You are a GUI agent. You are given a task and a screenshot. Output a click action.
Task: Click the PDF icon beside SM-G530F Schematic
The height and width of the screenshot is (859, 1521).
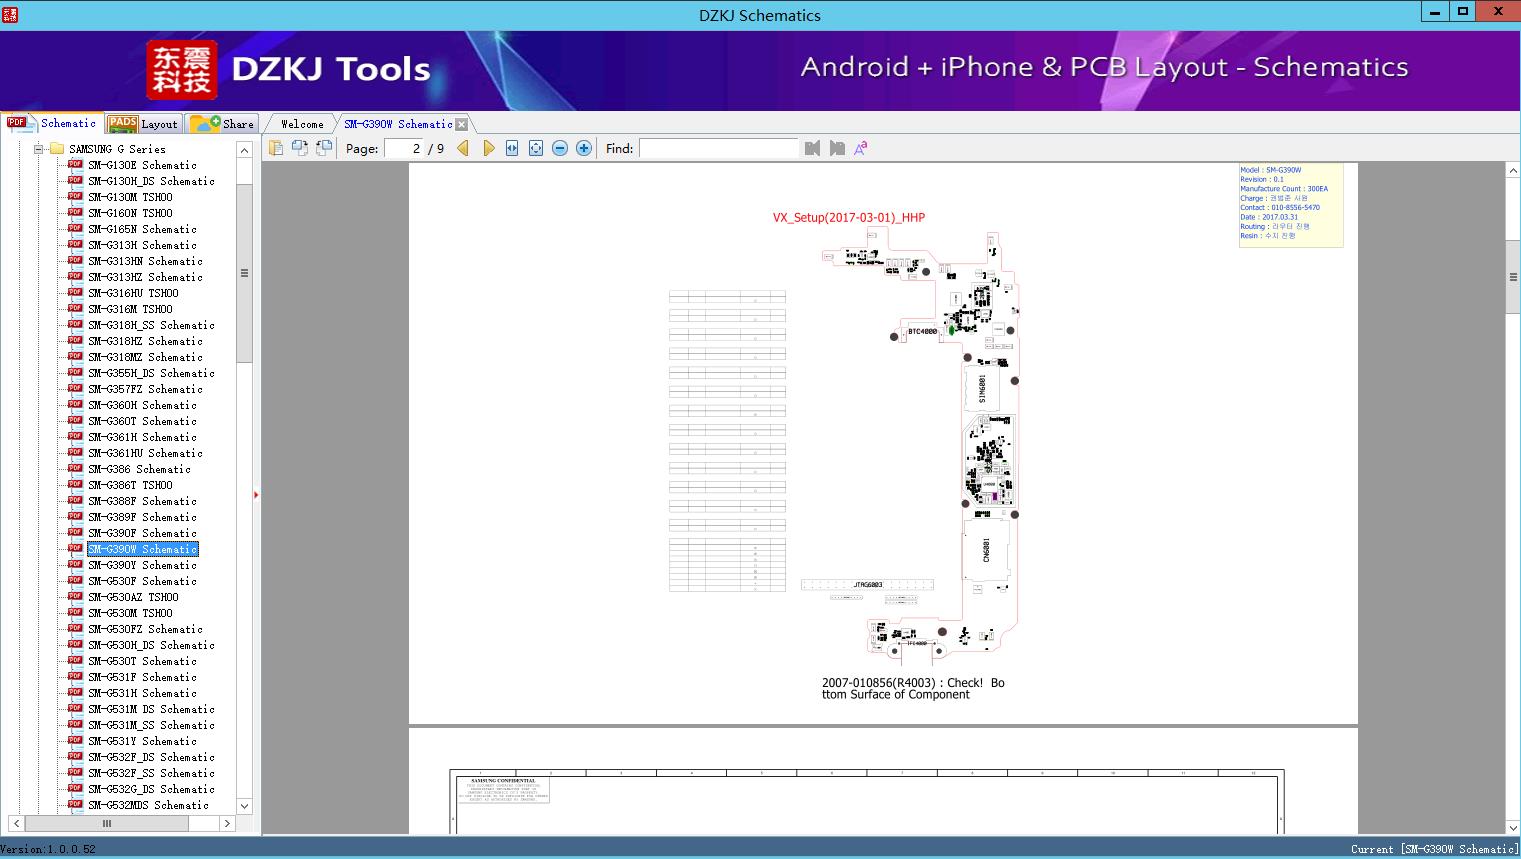(75, 580)
